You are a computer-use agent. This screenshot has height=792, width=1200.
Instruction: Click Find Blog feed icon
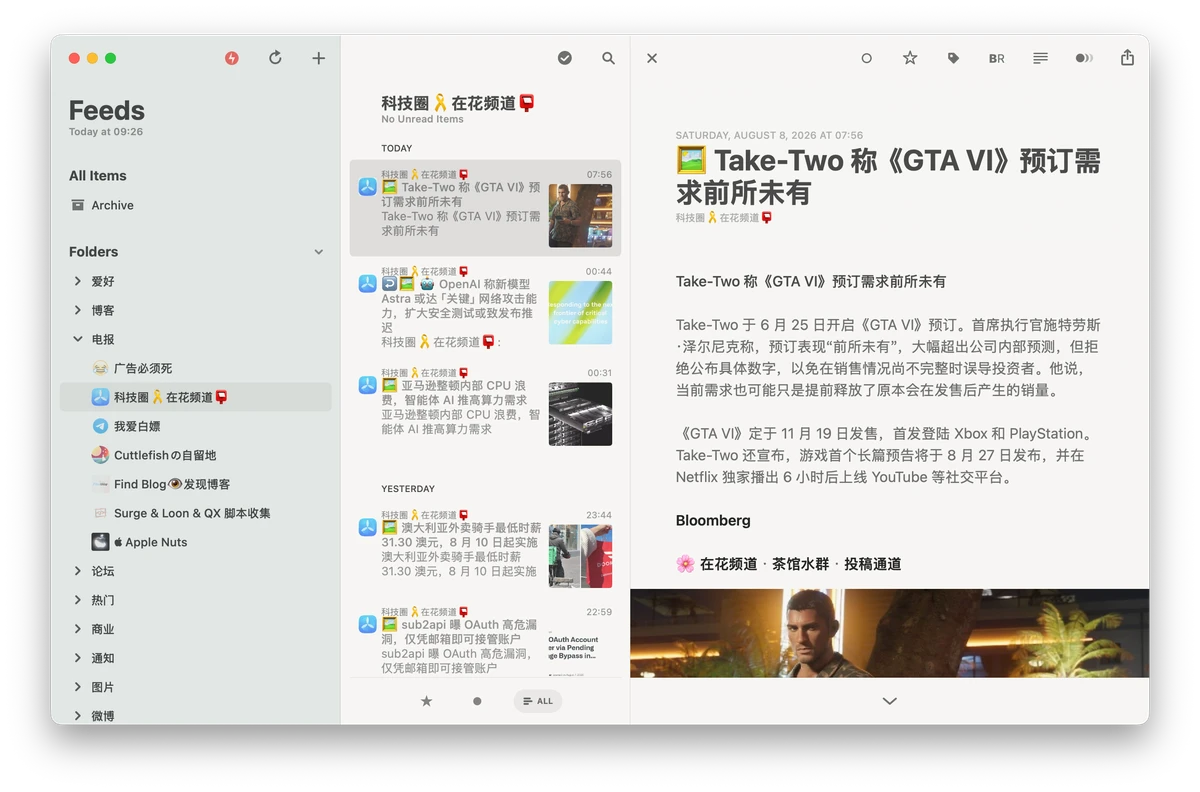click(x=100, y=484)
